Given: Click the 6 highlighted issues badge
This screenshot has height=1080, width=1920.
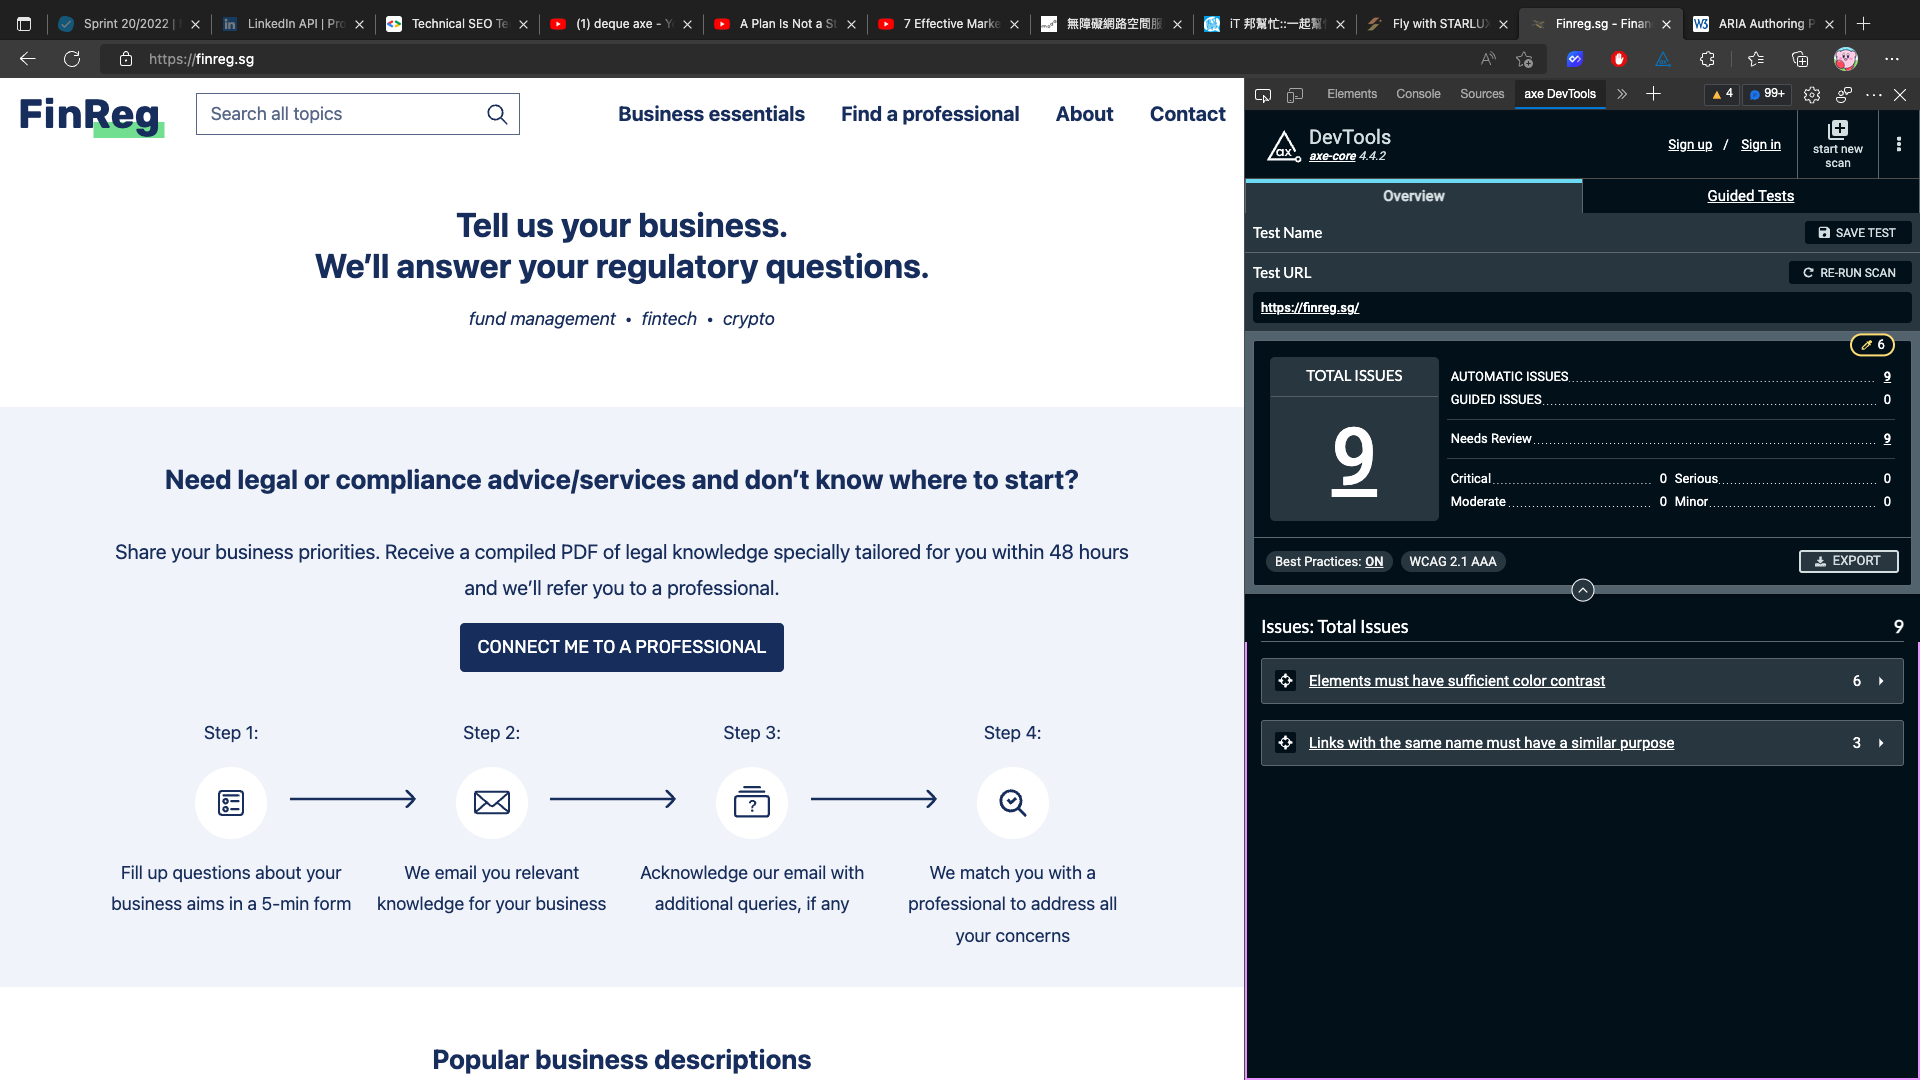Looking at the screenshot, I should (x=1872, y=345).
